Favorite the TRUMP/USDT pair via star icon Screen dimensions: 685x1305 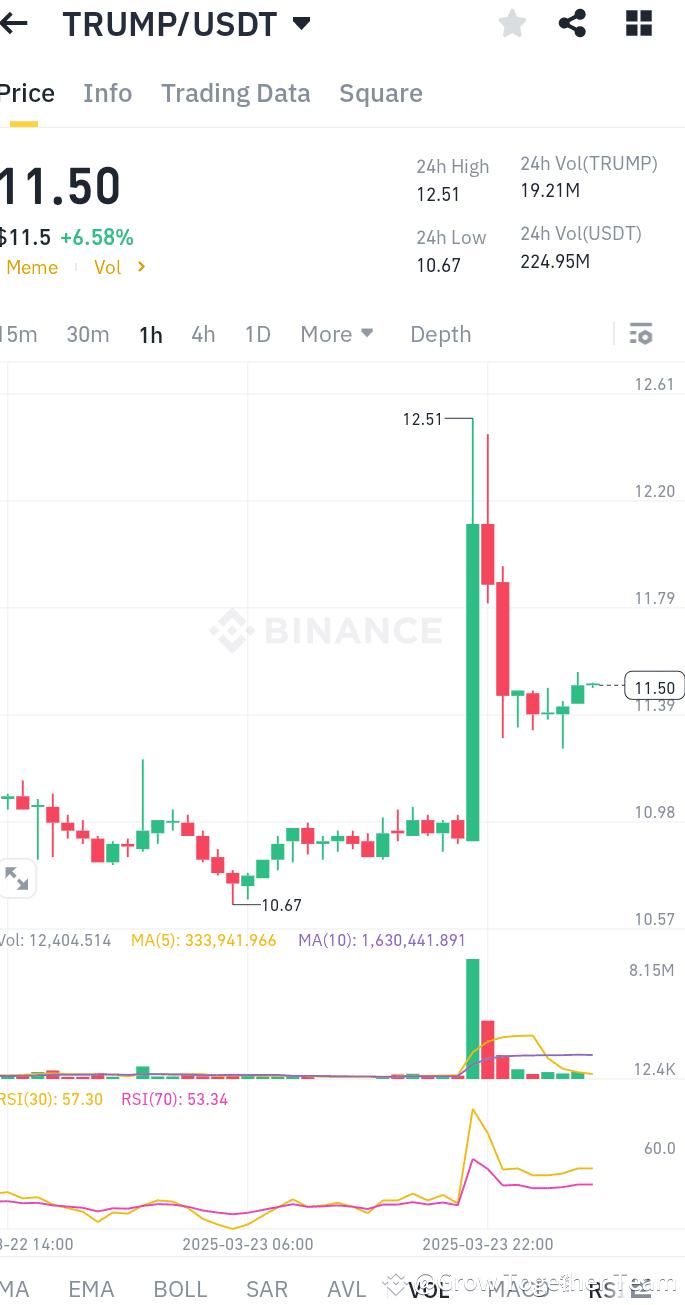511,23
